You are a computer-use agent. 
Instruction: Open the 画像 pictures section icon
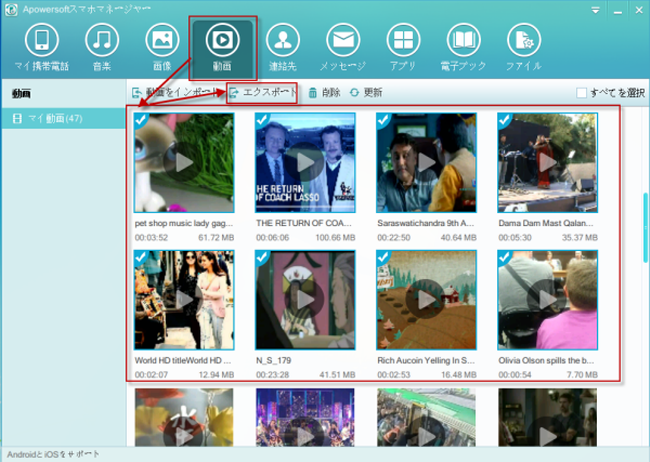point(162,40)
